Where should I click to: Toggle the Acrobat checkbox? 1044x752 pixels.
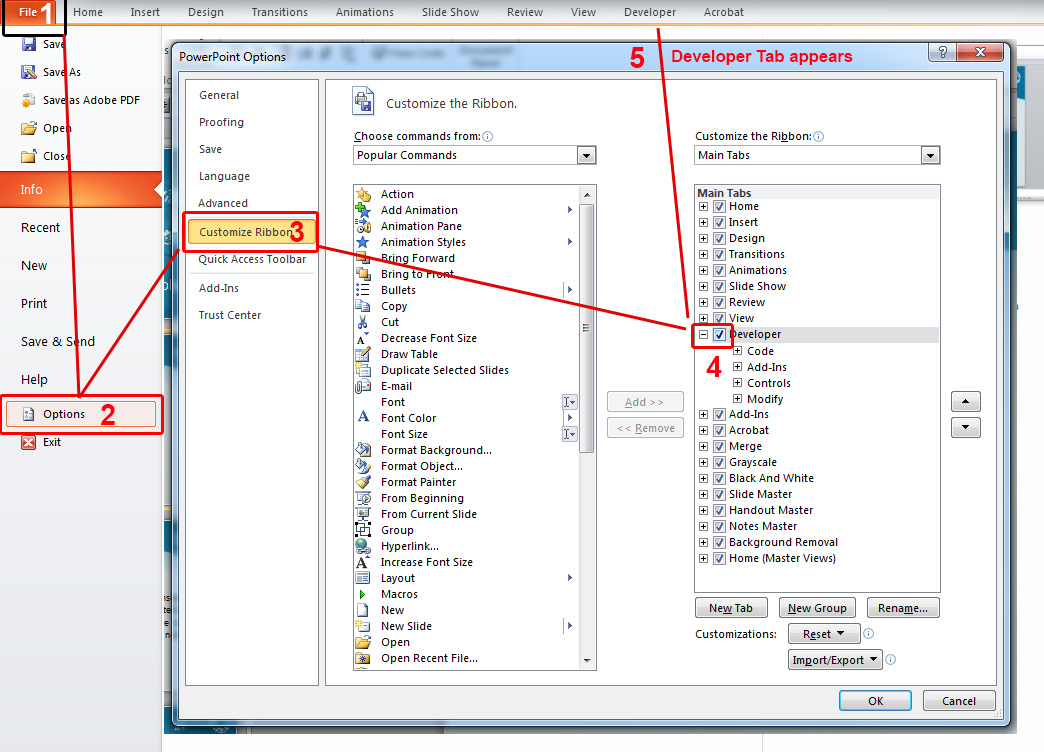coord(719,430)
